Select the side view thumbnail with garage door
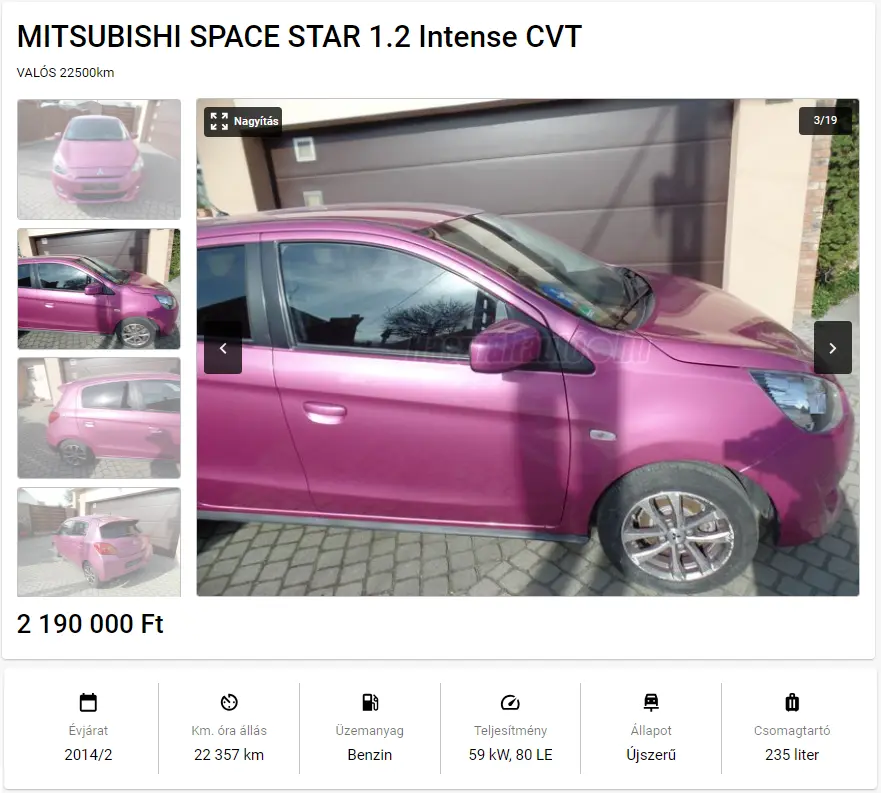This screenshot has width=881, height=793. (x=99, y=289)
